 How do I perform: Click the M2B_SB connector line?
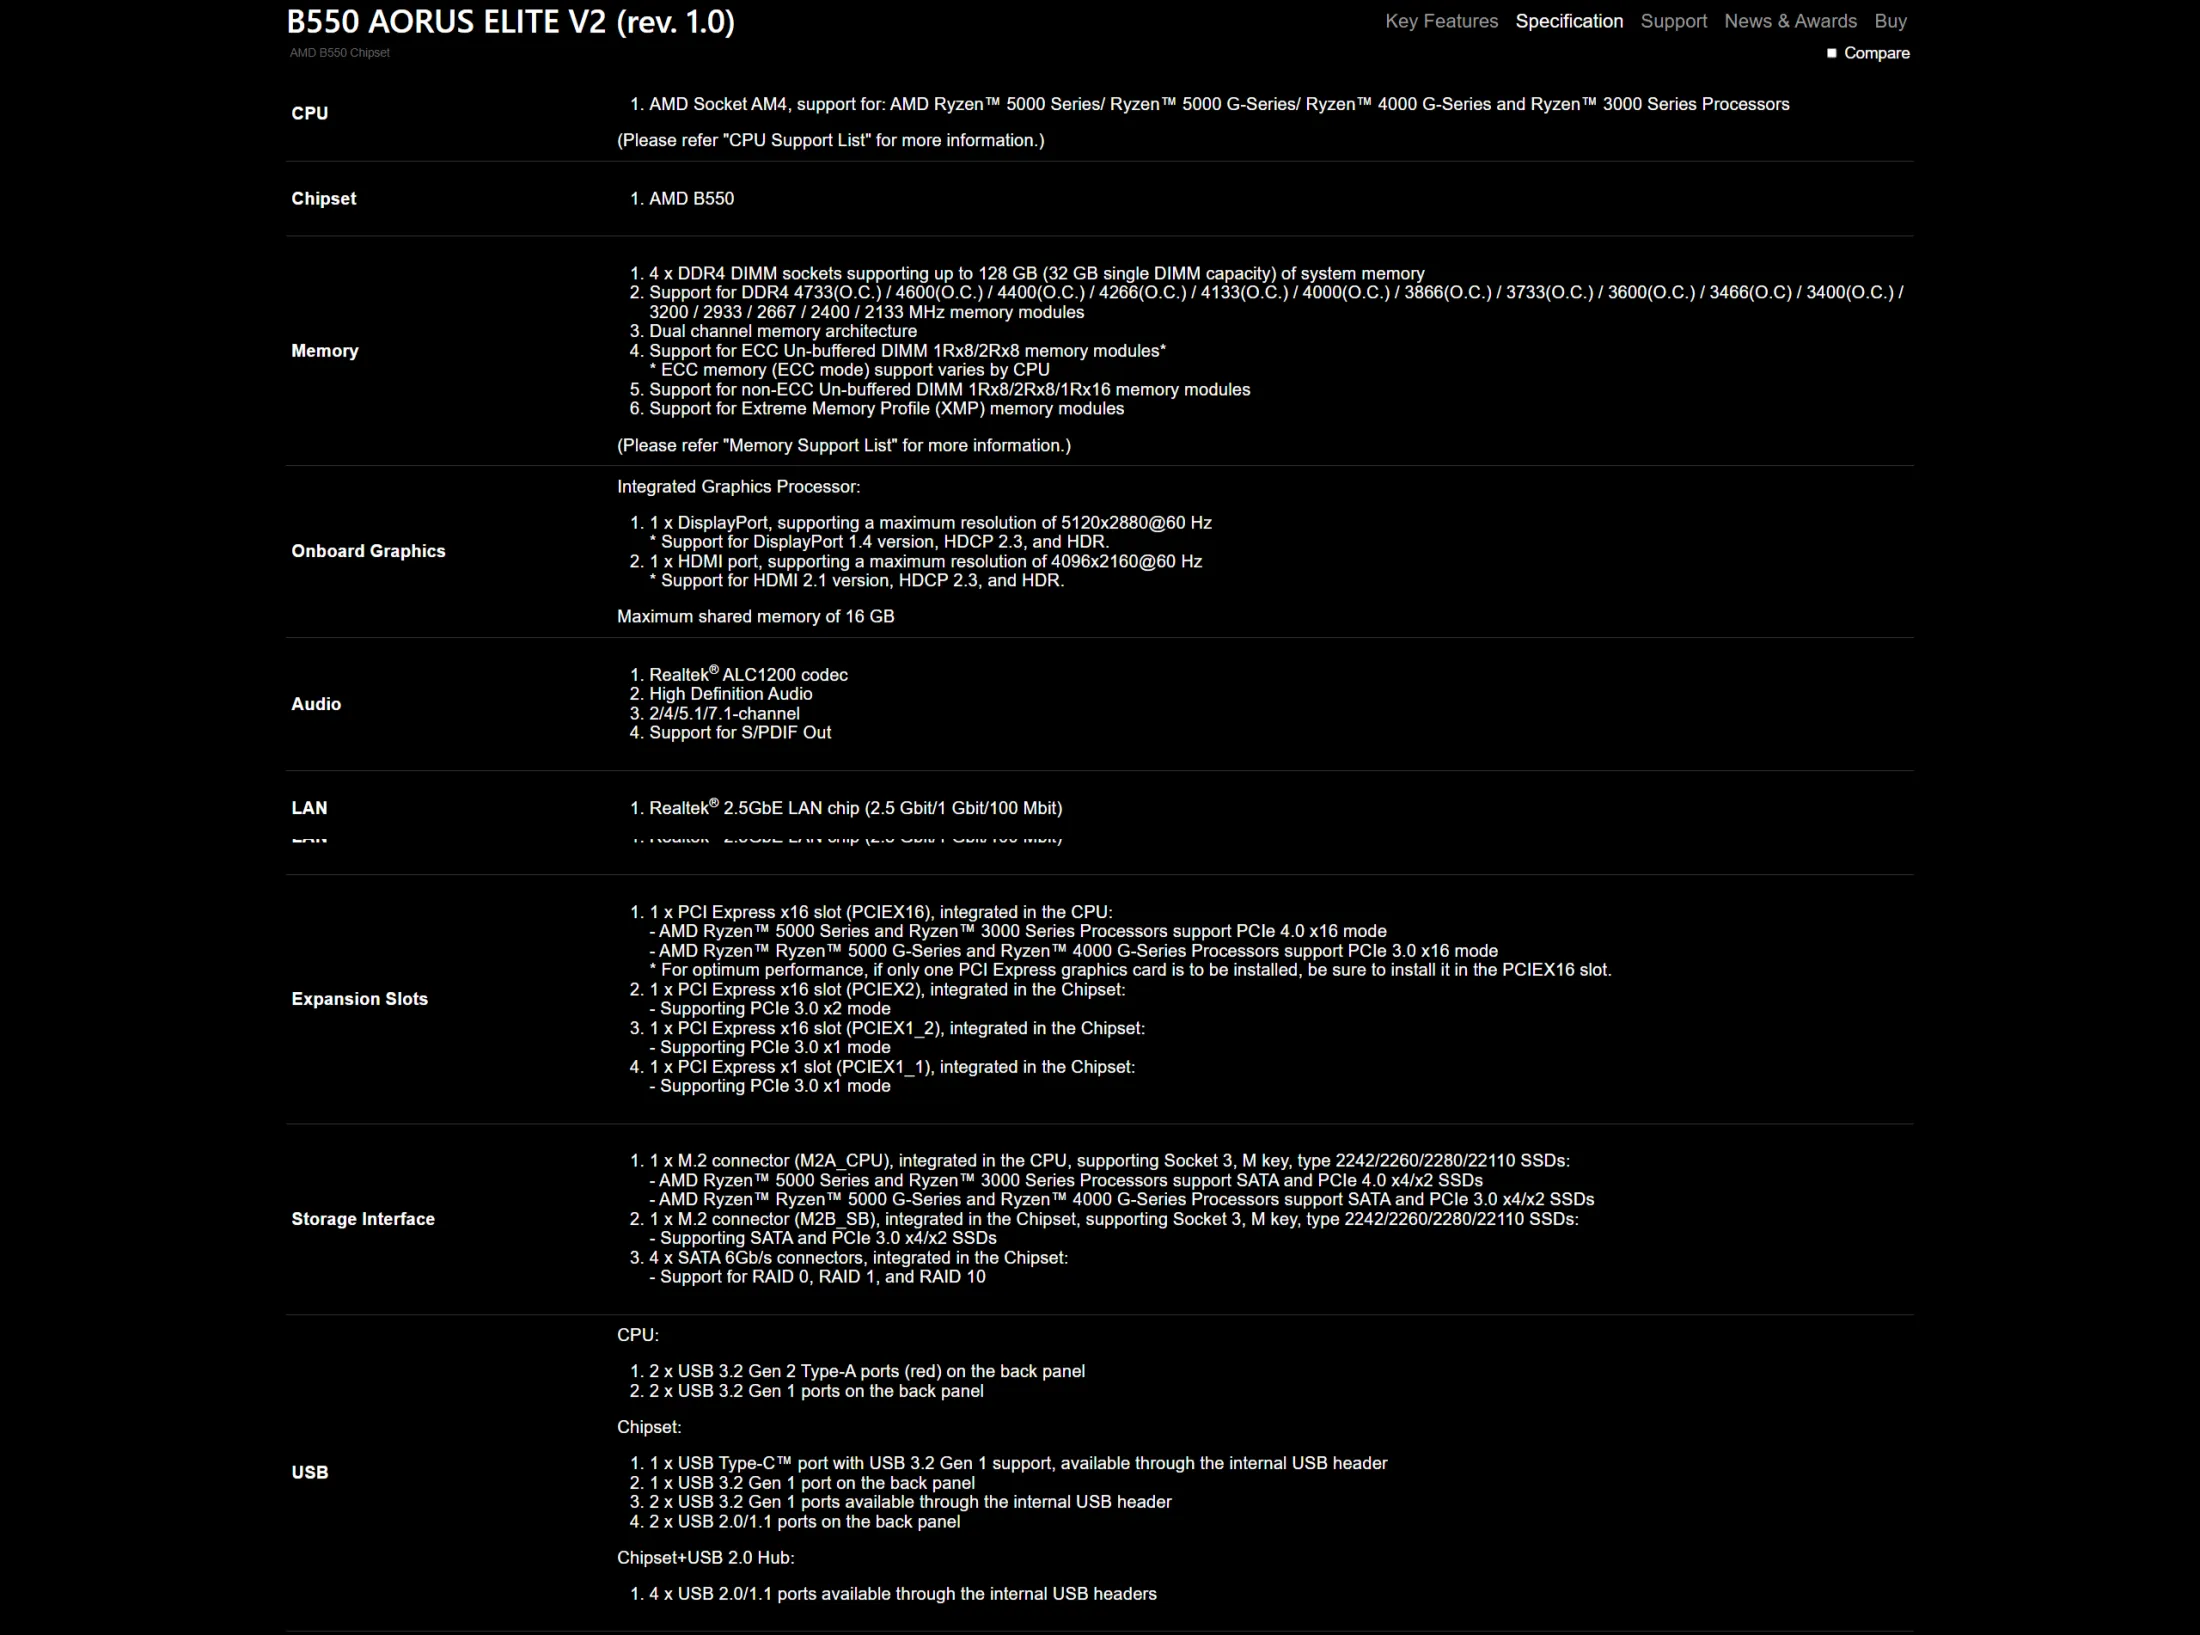[1113, 1219]
